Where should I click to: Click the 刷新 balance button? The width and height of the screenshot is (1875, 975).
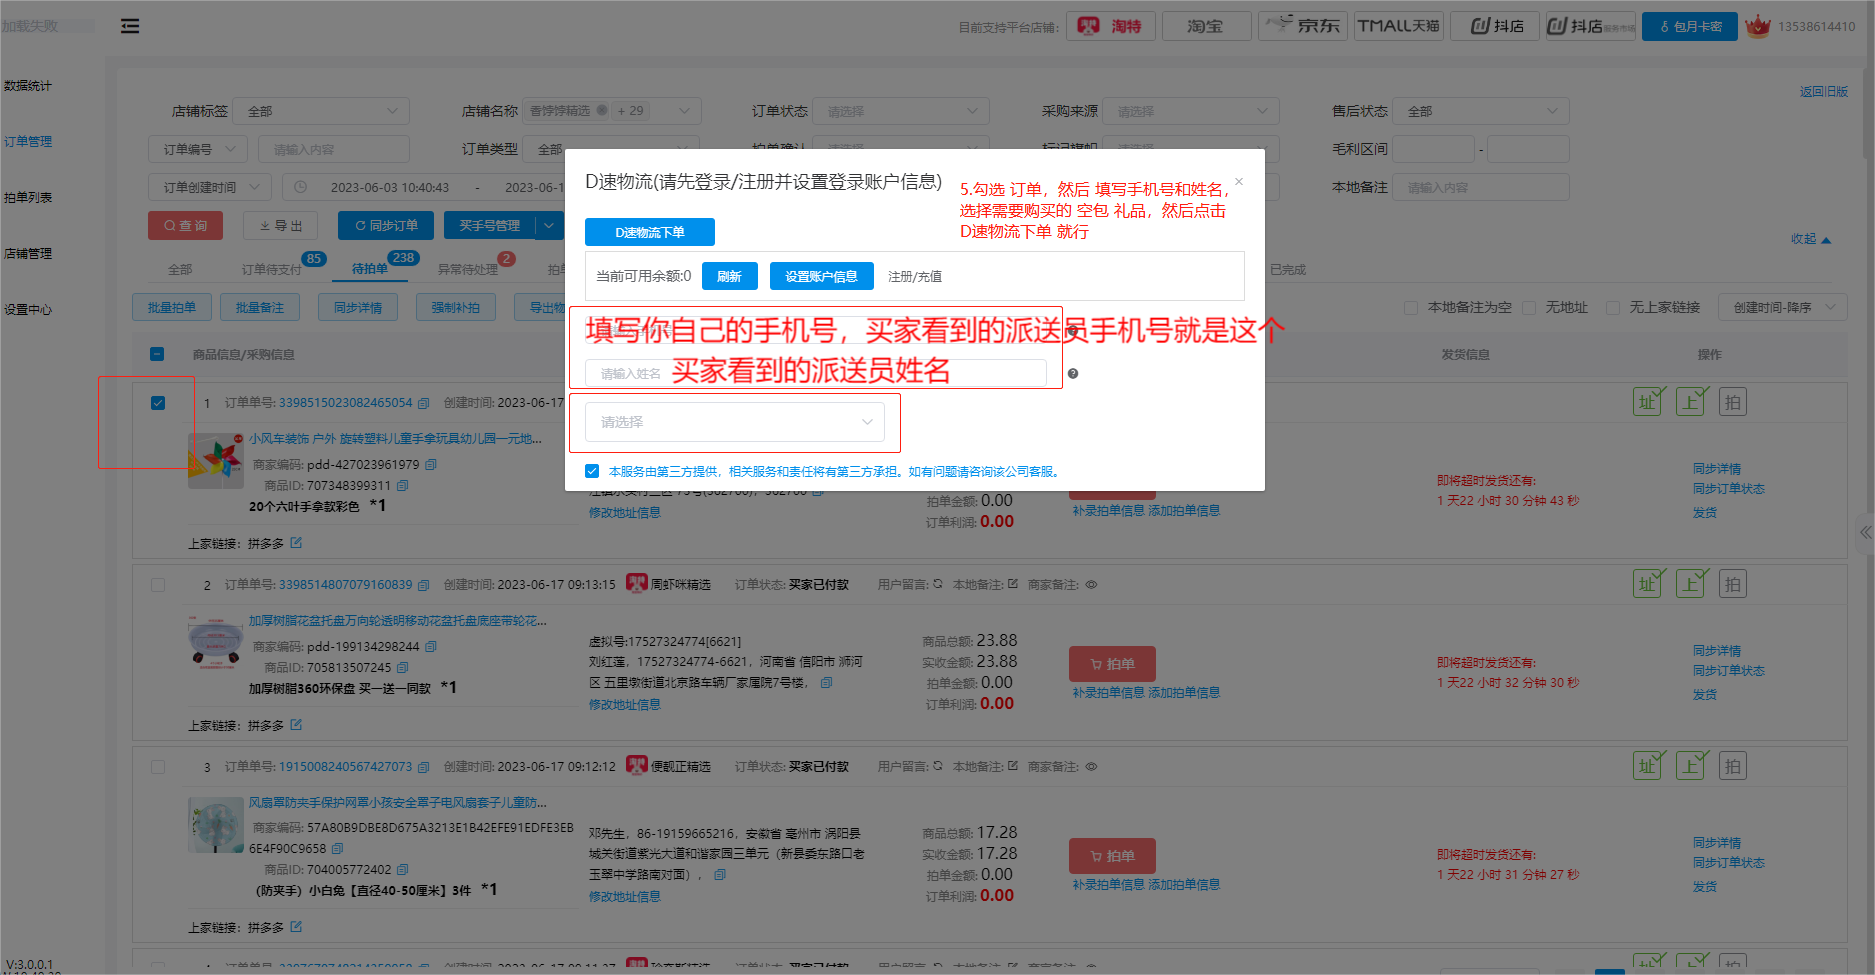[x=730, y=276]
